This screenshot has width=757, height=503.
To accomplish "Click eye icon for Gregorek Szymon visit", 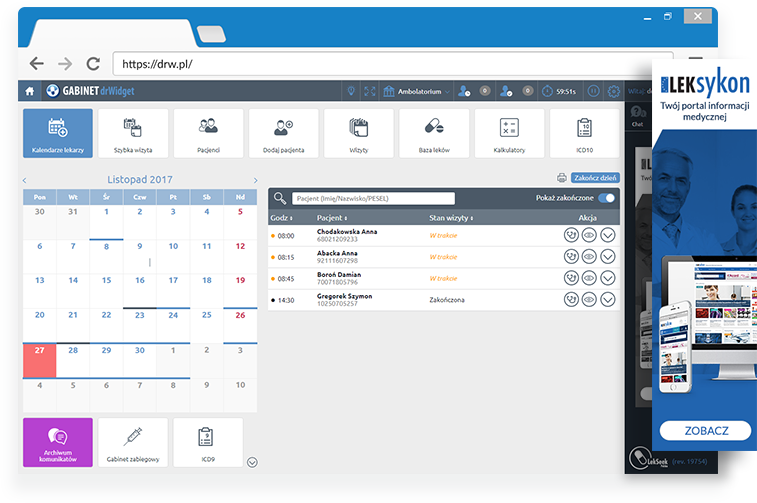I will tap(589, 299).
